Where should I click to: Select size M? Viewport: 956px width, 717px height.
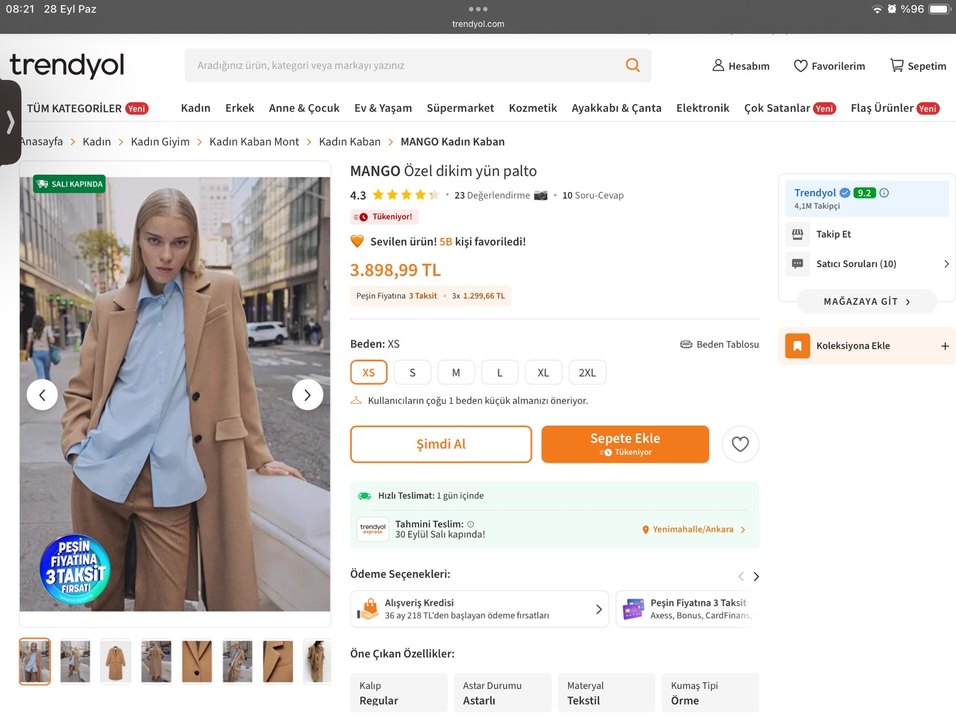point(456,372)
